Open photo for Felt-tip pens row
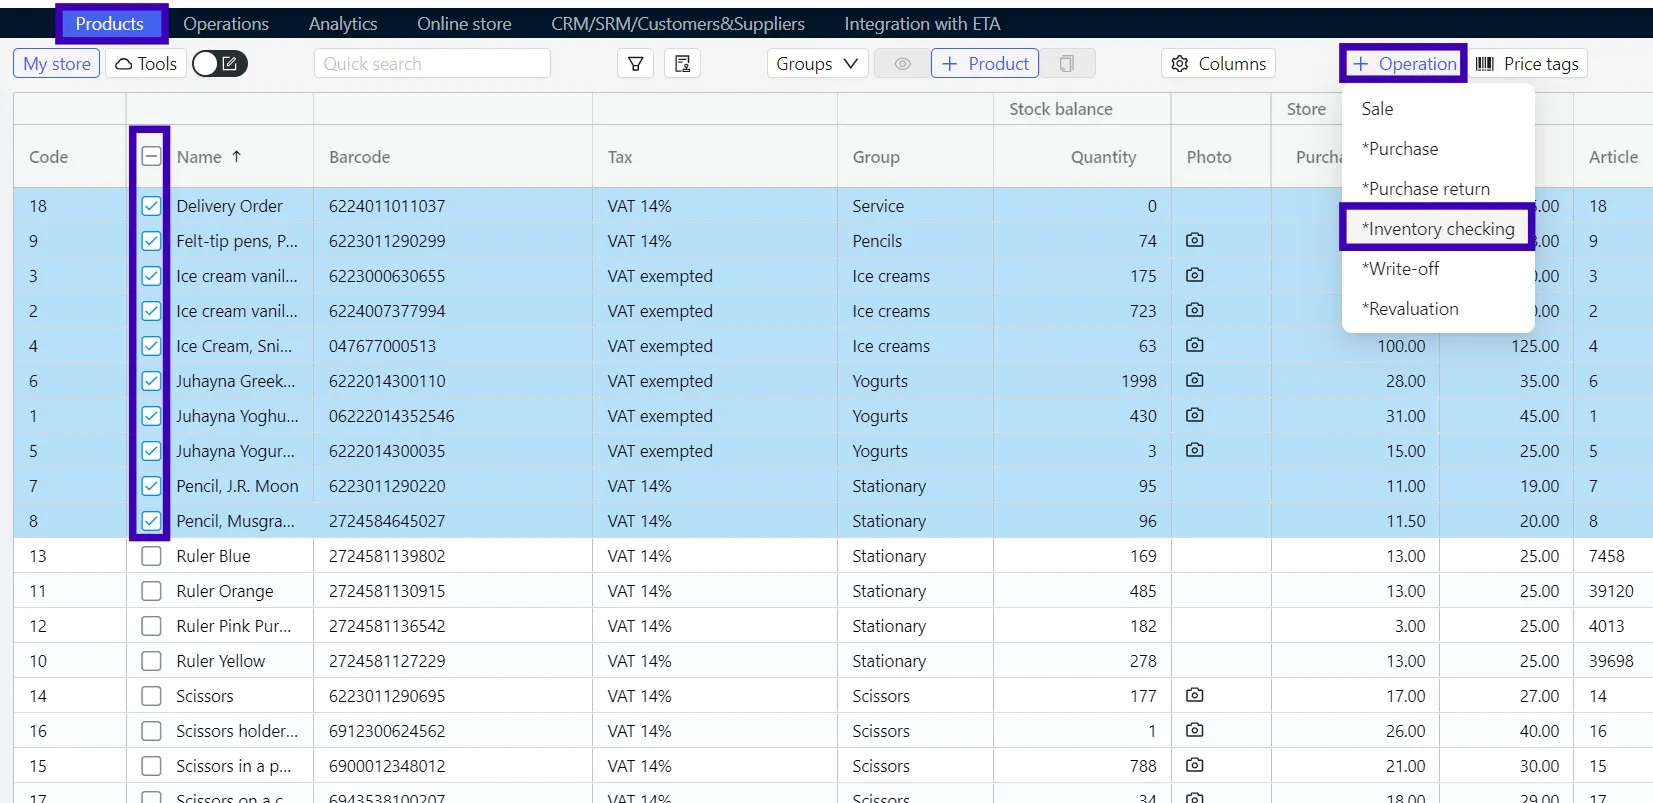1653x803 pixels. click(1194, 240)
